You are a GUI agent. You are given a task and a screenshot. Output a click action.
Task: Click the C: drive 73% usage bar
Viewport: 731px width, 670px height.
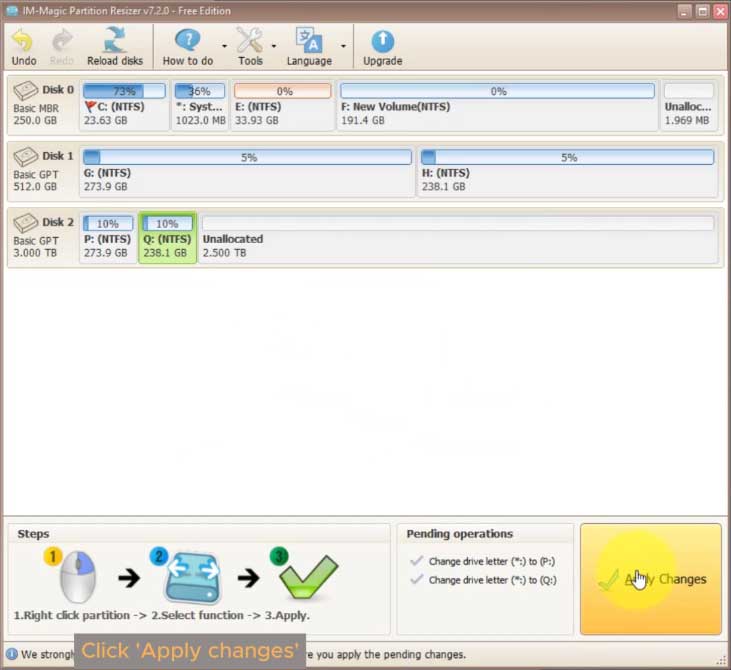tap(124, 91)
